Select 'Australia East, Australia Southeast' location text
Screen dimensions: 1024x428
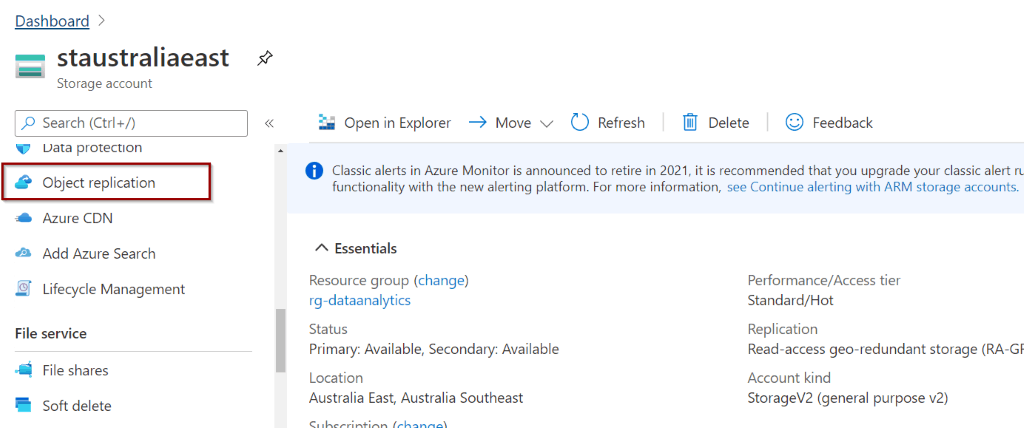(x=416, y=397)
